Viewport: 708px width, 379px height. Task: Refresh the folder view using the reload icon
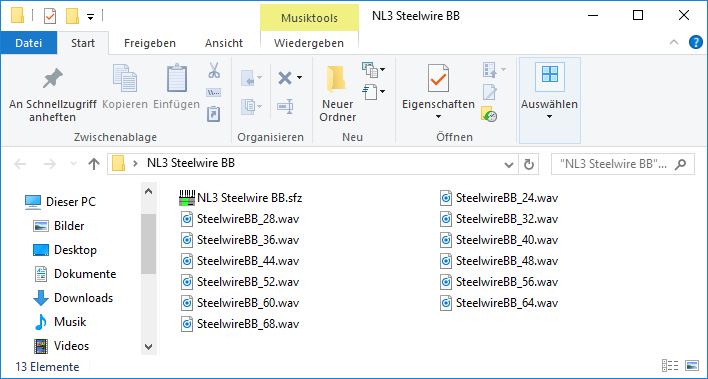click(x=529, y=164)
